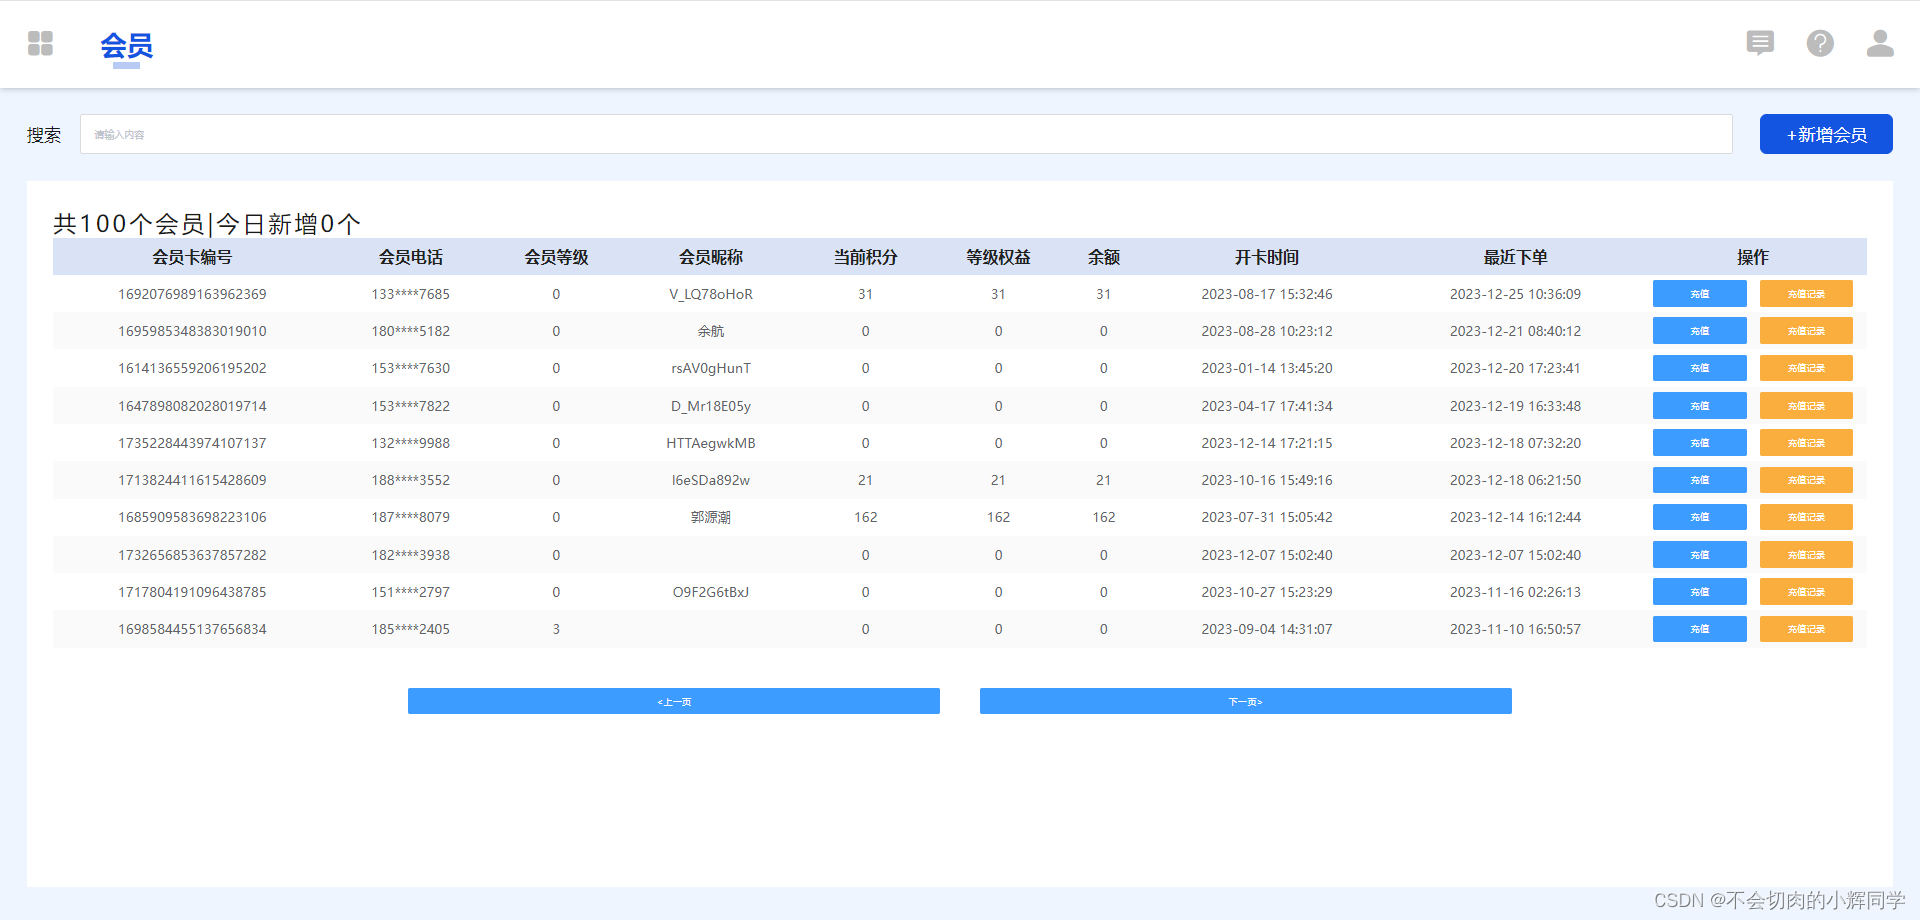The width and height of the screenshot is (1920, 920).
Task: Open 充值记录 for member I6eSDa892w
Action: click(x=1806, y=480)
